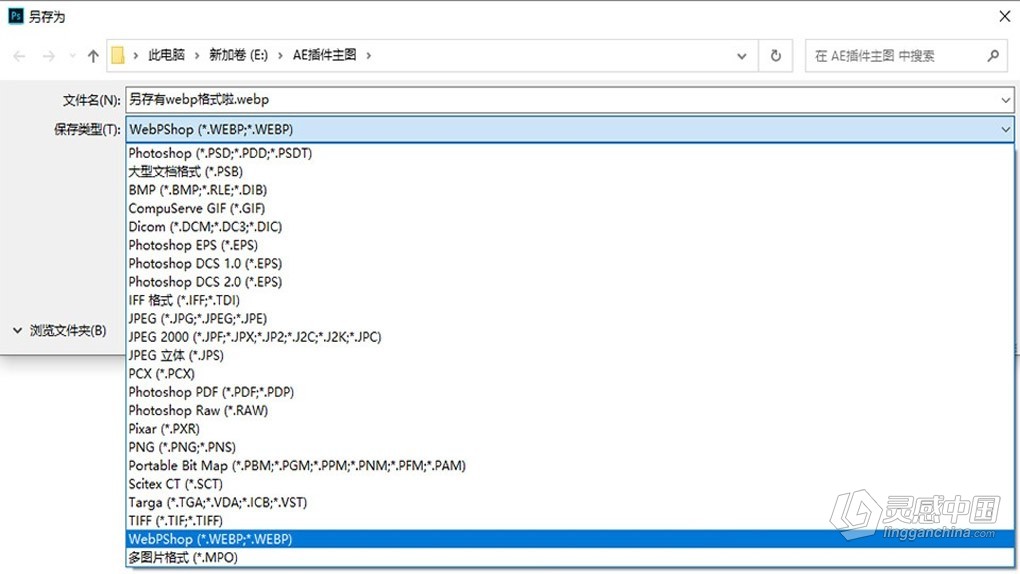This screenshot has height=574, width=1020.
Task: Open the address bar history dropdown
Action: click(742, 56)
